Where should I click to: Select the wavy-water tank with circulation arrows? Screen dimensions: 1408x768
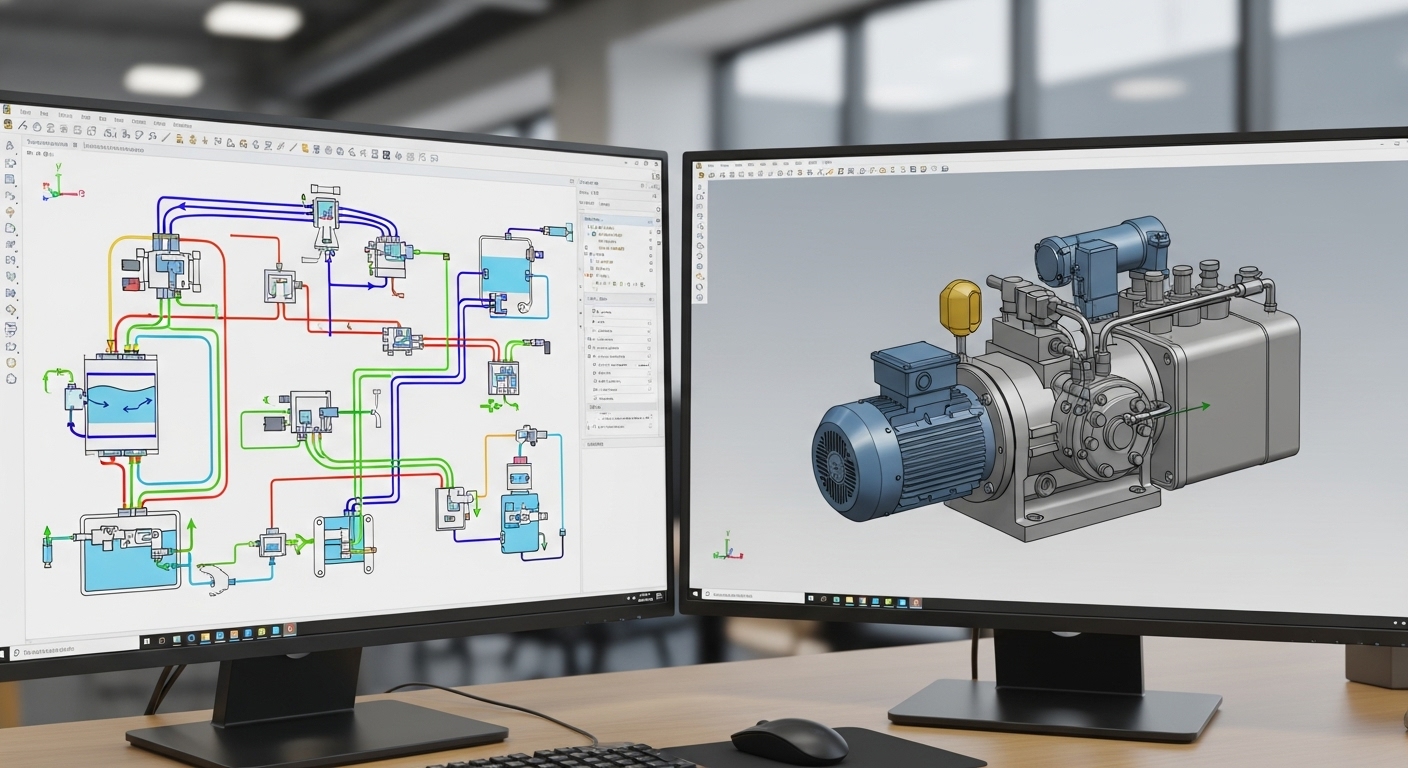(x=121, y=405)
